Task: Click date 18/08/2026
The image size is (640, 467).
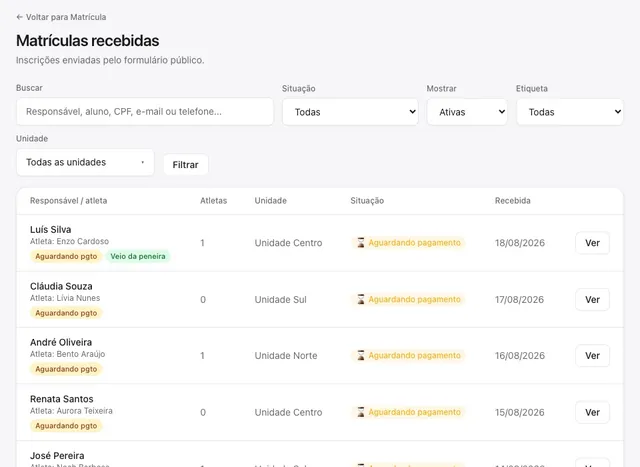Action: point(520,243)
